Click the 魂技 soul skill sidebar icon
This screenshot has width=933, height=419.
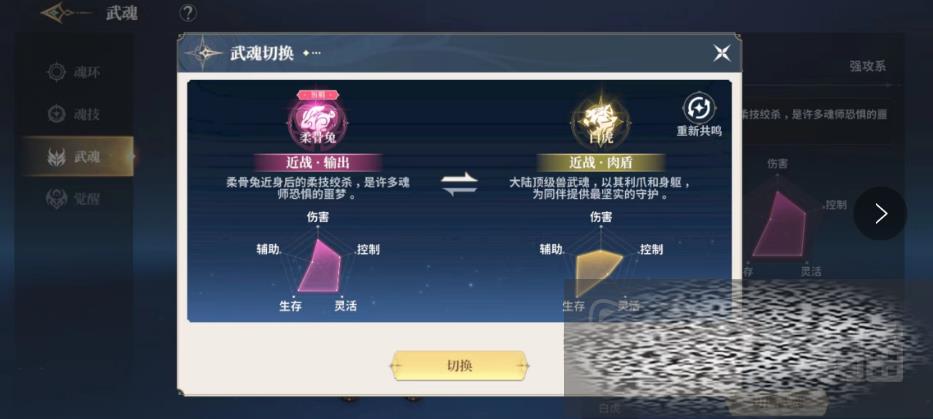coord(57,114)
